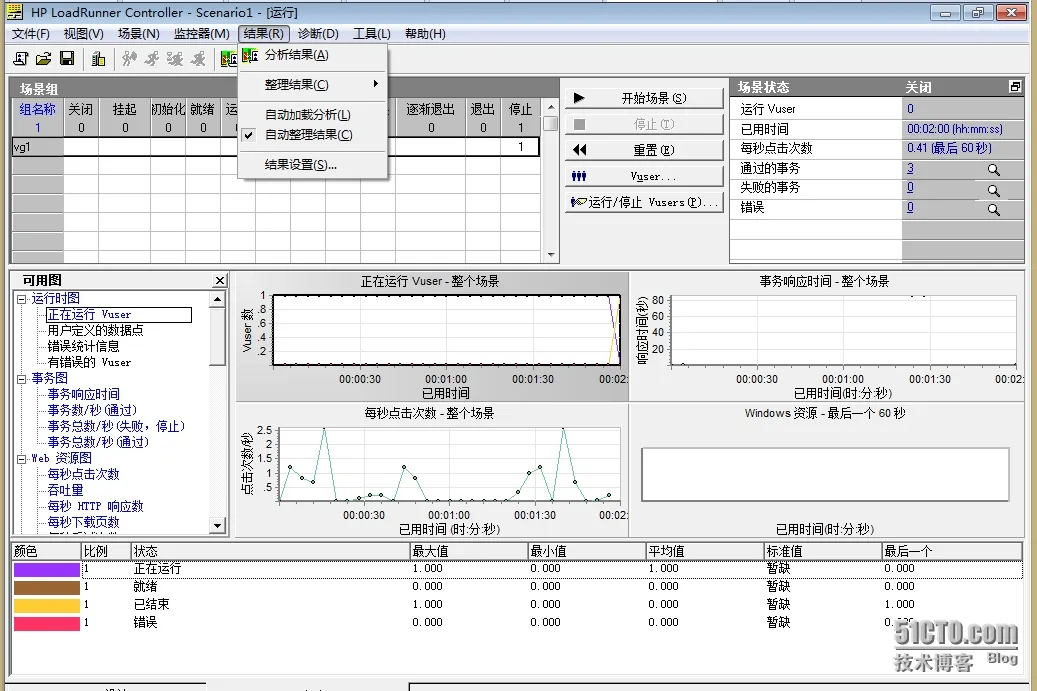Close the 可用图 panel with its X
The height and width of the screenshot is (691, 1037).
[x=220, y=280]
